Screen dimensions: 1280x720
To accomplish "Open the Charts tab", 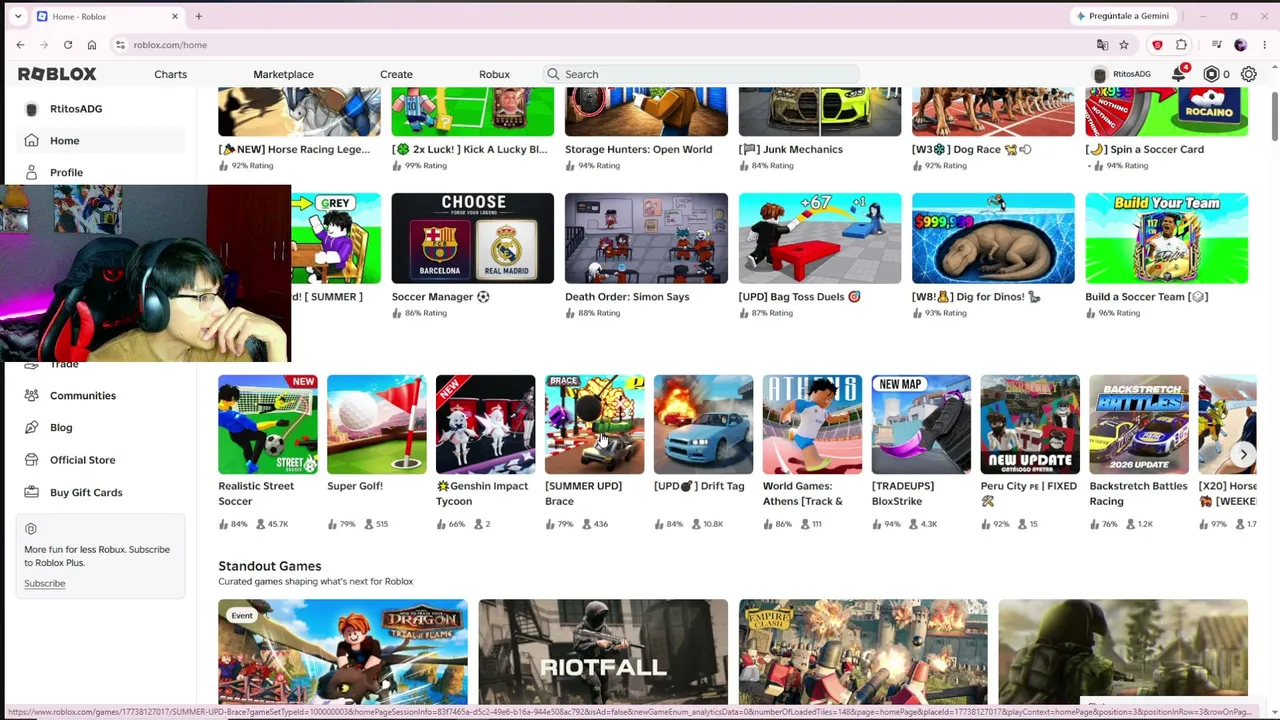I will 171,74.
